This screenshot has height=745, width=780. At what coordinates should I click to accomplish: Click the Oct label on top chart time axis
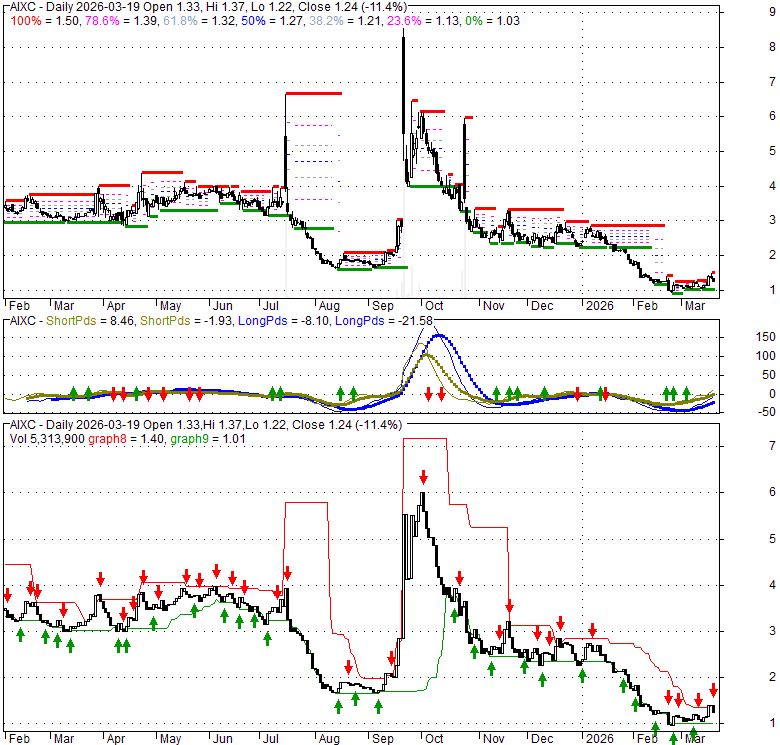point(434,305)
